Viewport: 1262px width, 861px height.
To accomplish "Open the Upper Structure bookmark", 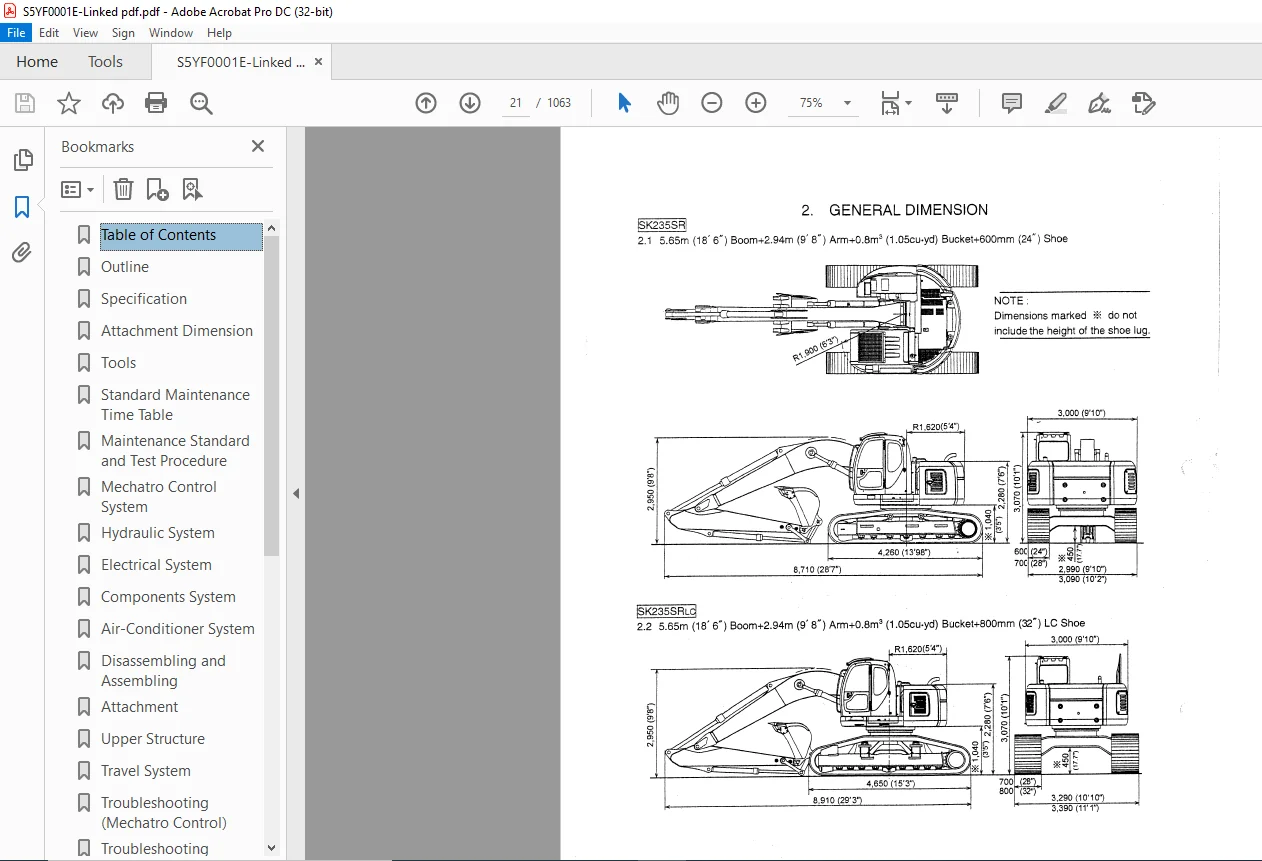I will click(153, 739).
